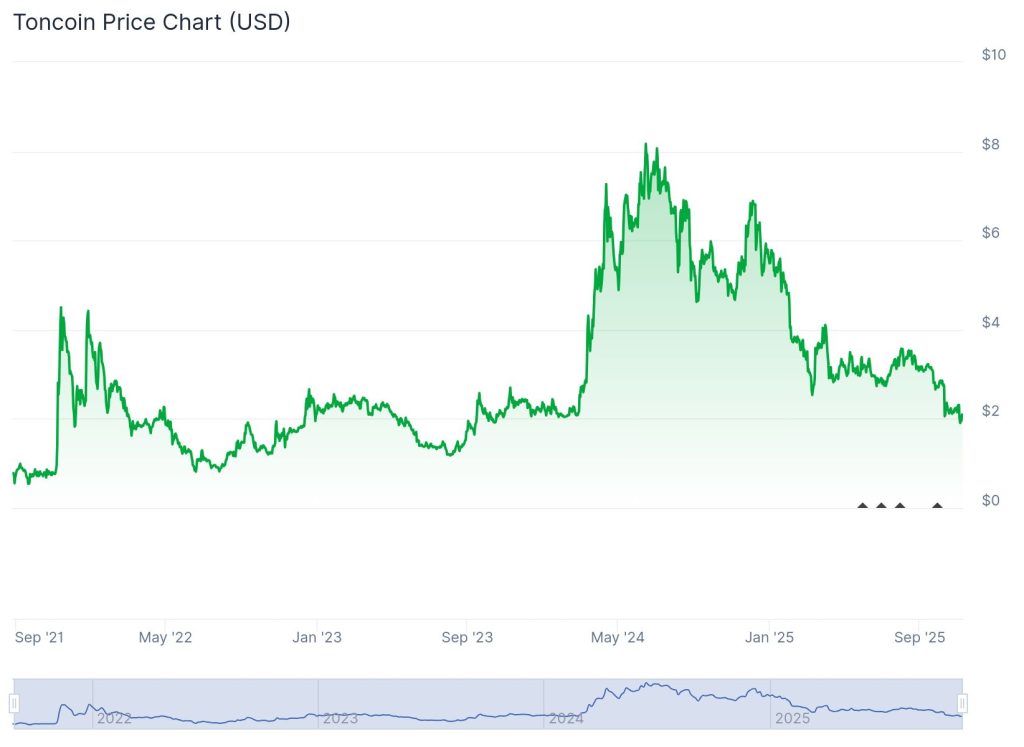
Task: Click the third diamond event marker from left
Action: pos(900,506)
